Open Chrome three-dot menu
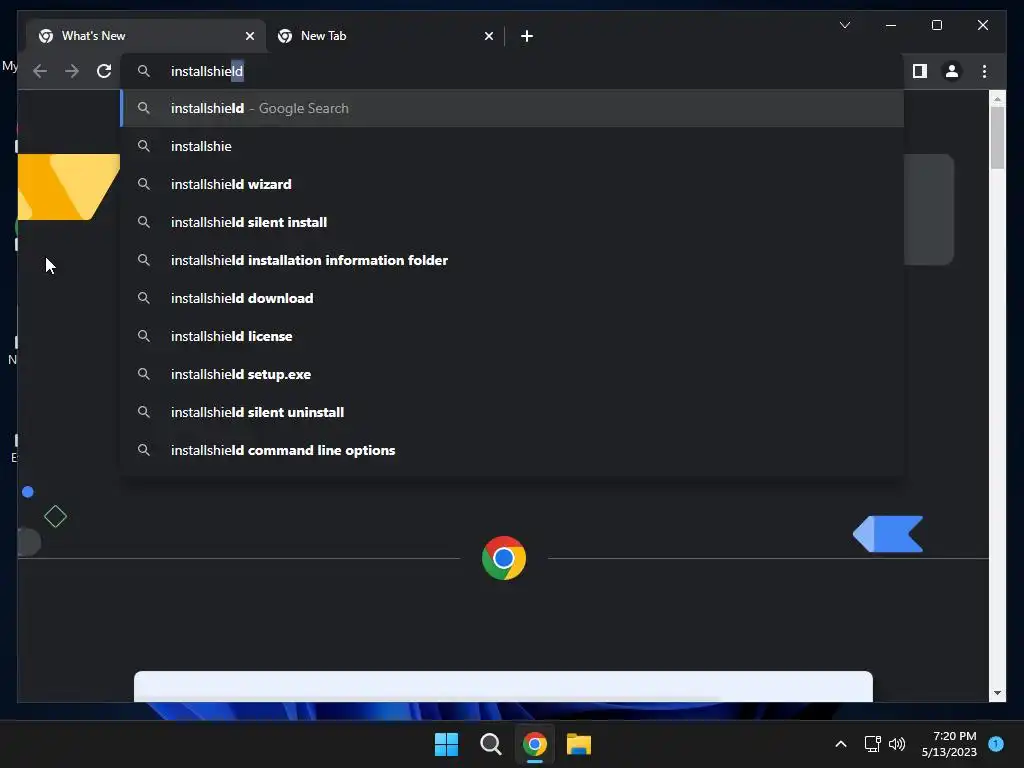Viewport: 1024px width, 768px height. tap(984, 71)
